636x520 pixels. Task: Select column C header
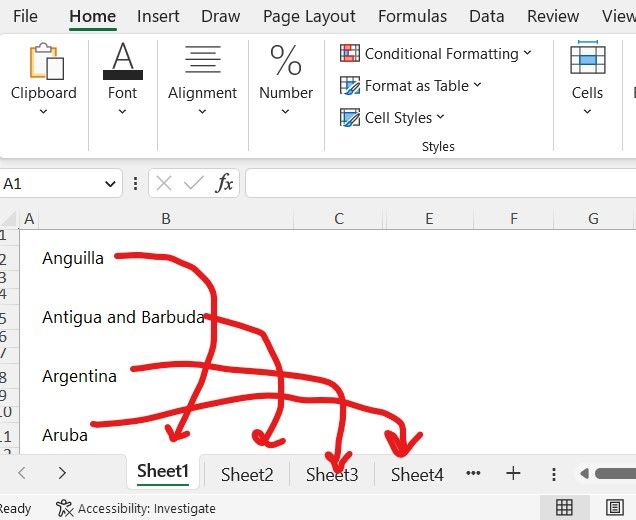coord(339,219)
